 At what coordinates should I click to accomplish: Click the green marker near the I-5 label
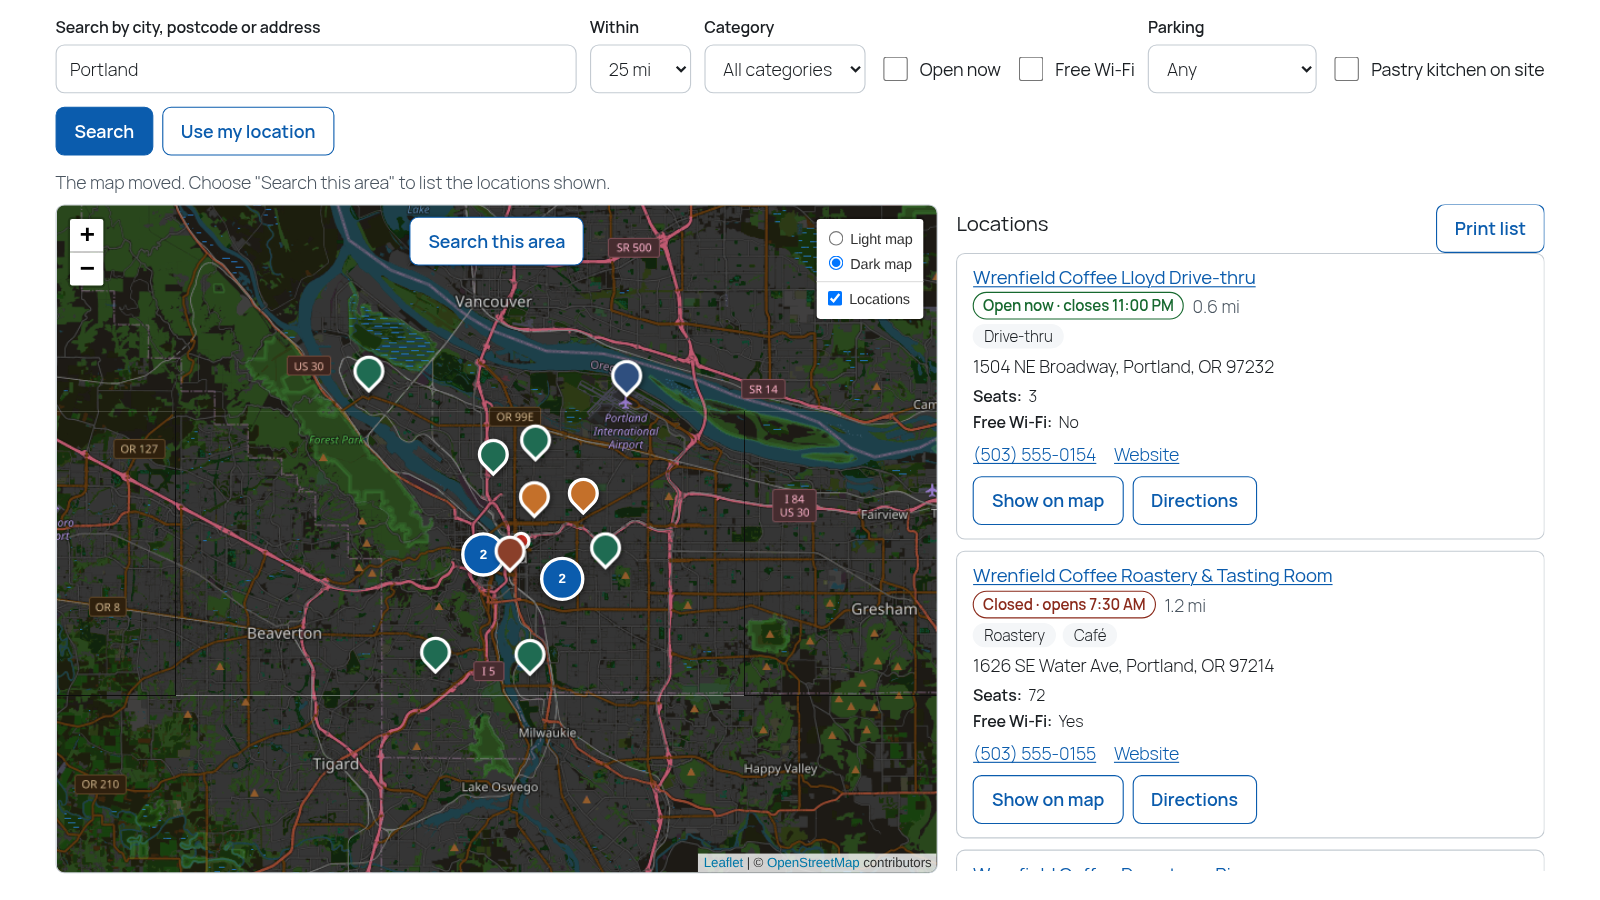530,656
